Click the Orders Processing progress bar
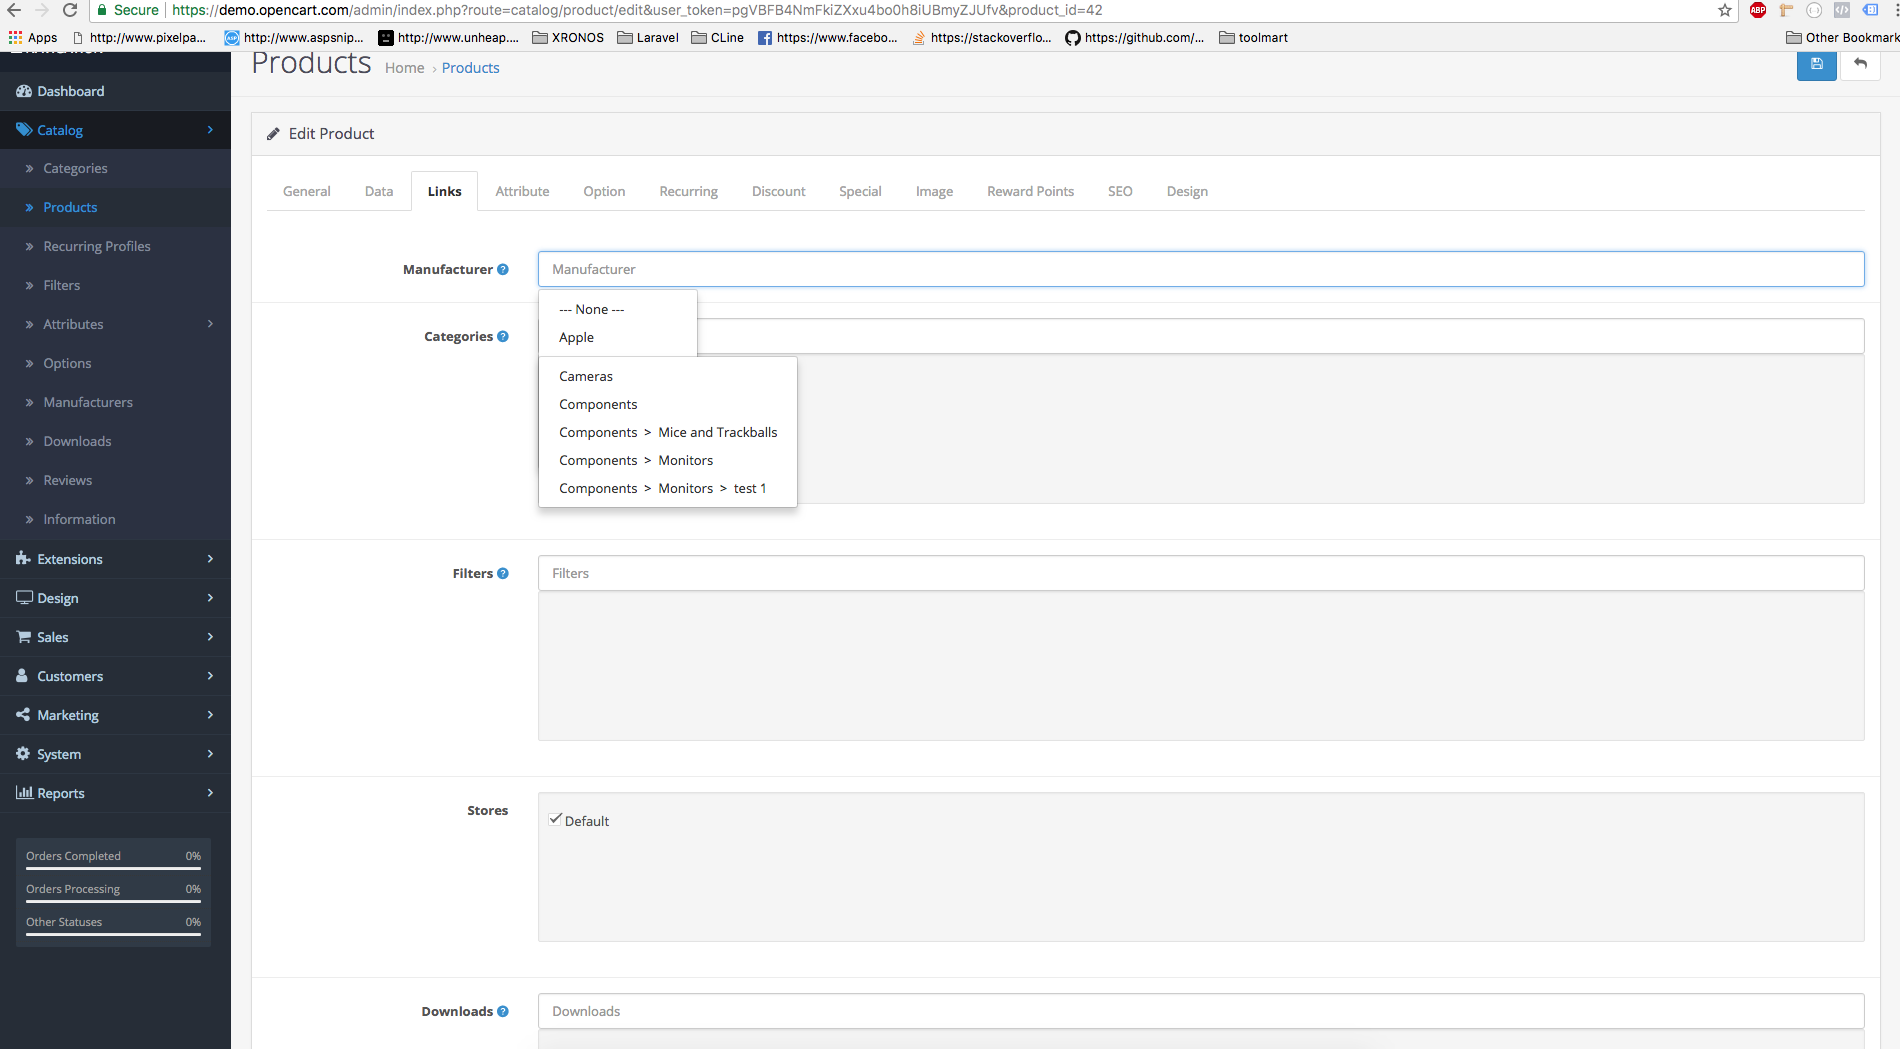The width and height of the screenshot is (1900, 1049). click(113, 901)
